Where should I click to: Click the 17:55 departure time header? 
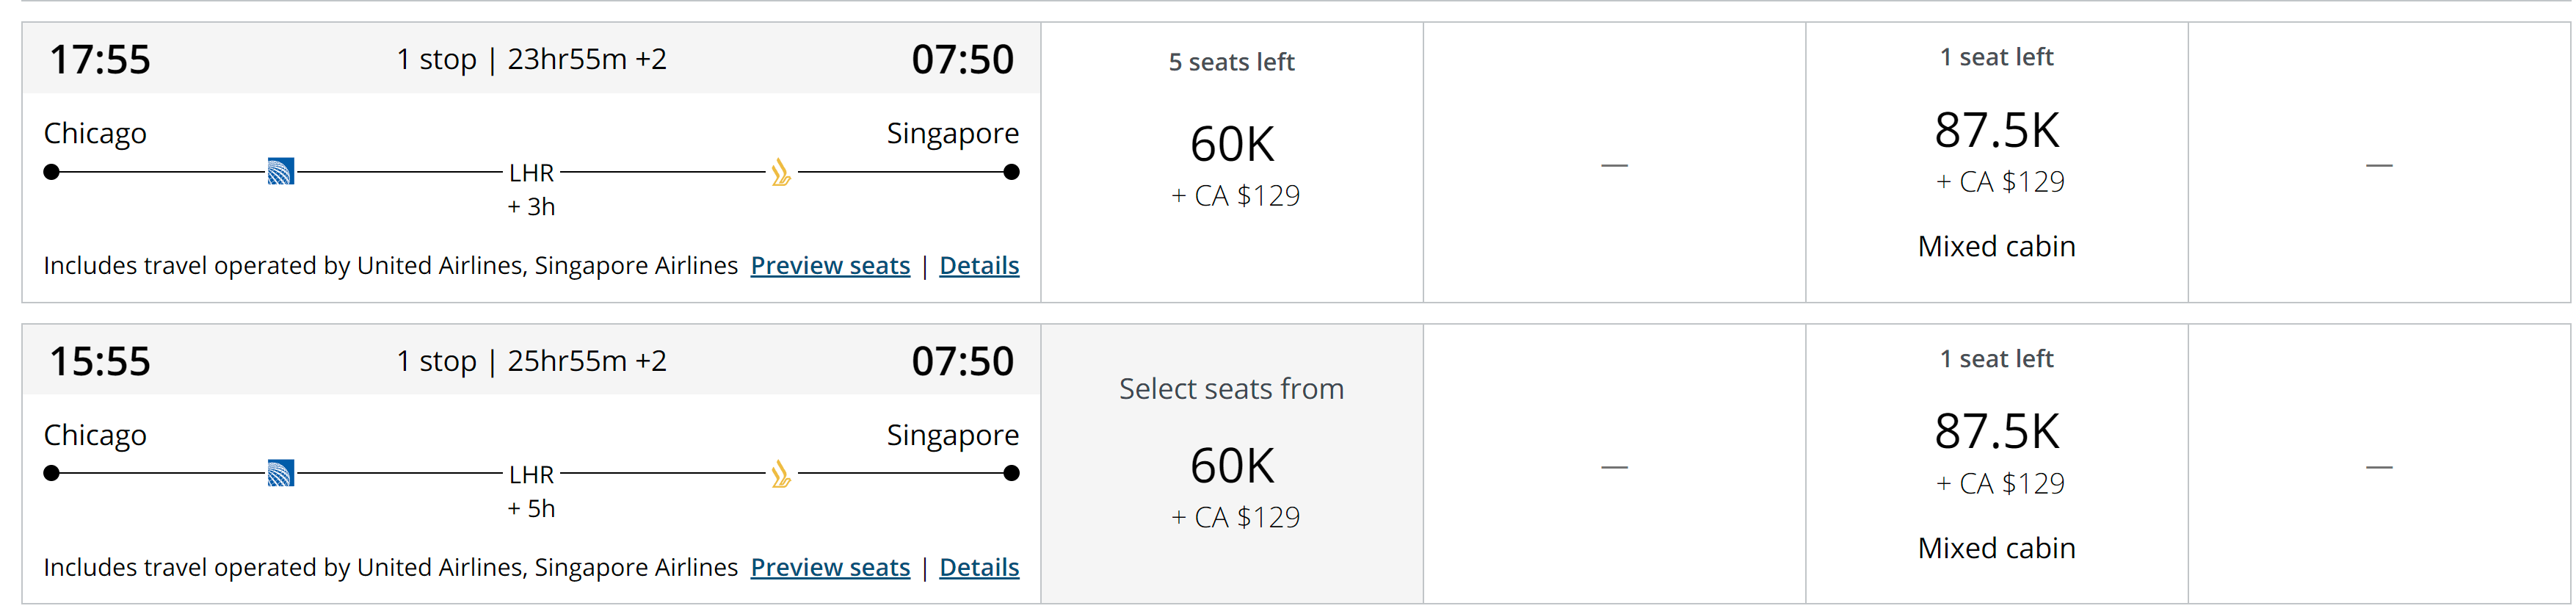(x=100, y=60)
